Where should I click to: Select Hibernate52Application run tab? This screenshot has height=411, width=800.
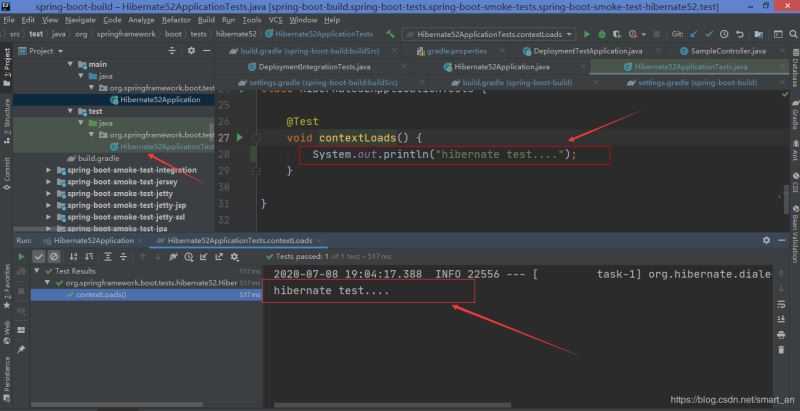pos(94,241)
